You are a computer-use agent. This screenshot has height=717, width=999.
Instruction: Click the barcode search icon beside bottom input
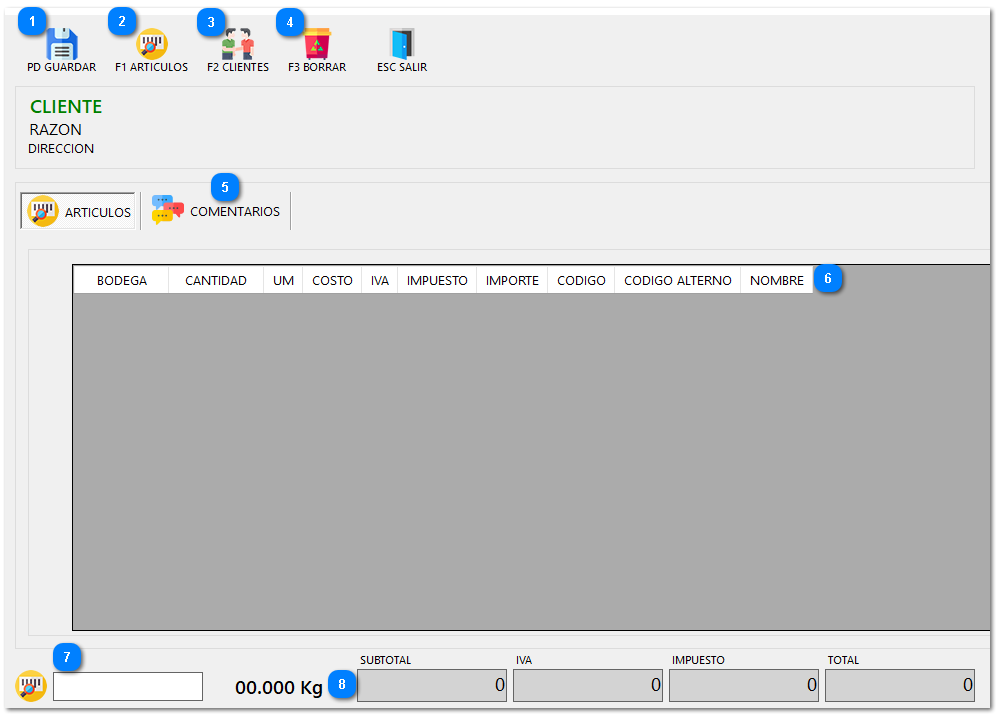pyautogui.click(x=32, y=686)
